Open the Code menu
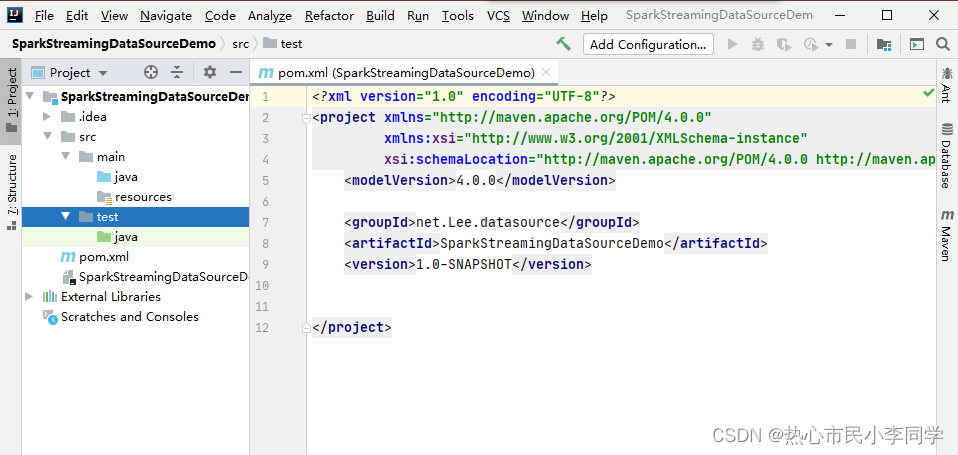This screenshot has width=958, height=455. point(220,16)
